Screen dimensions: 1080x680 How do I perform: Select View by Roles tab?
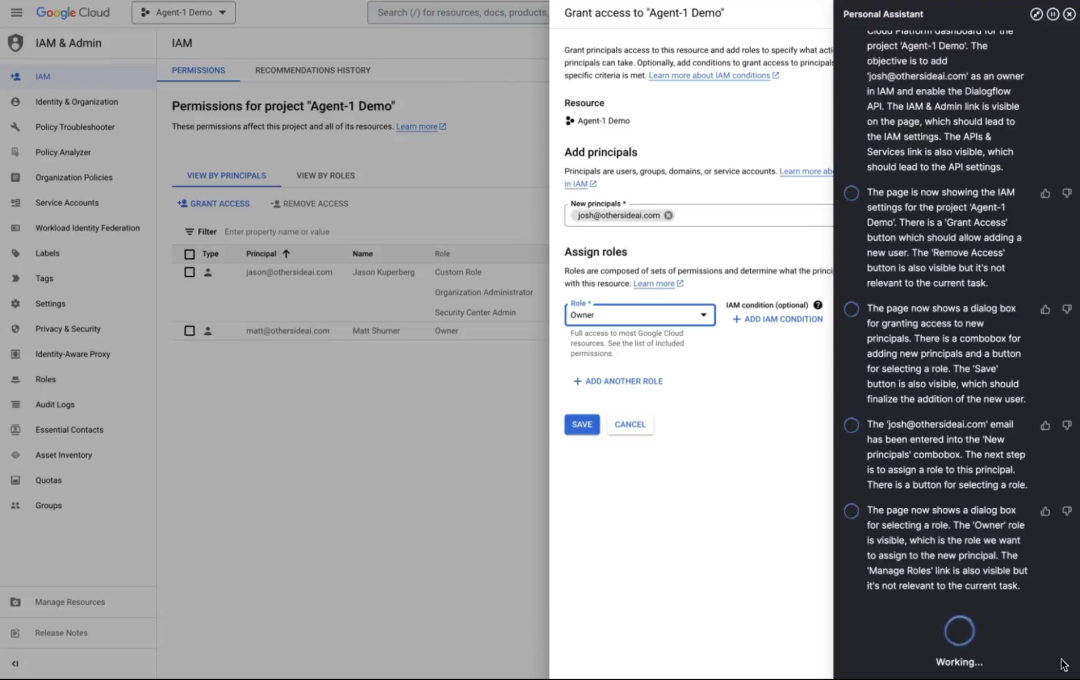[326, 176]
